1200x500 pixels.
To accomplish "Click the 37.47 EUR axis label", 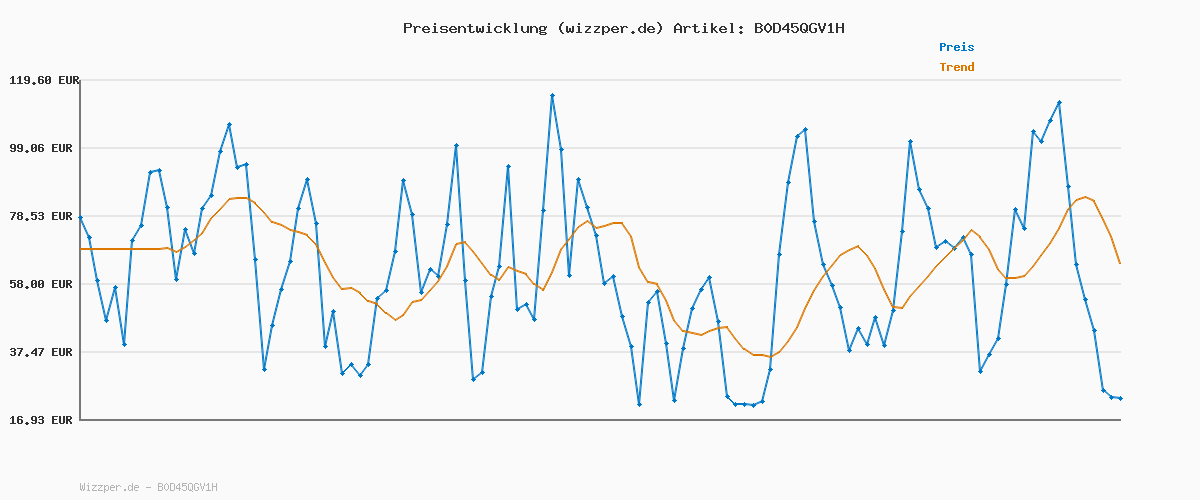I will pos(42,352).
